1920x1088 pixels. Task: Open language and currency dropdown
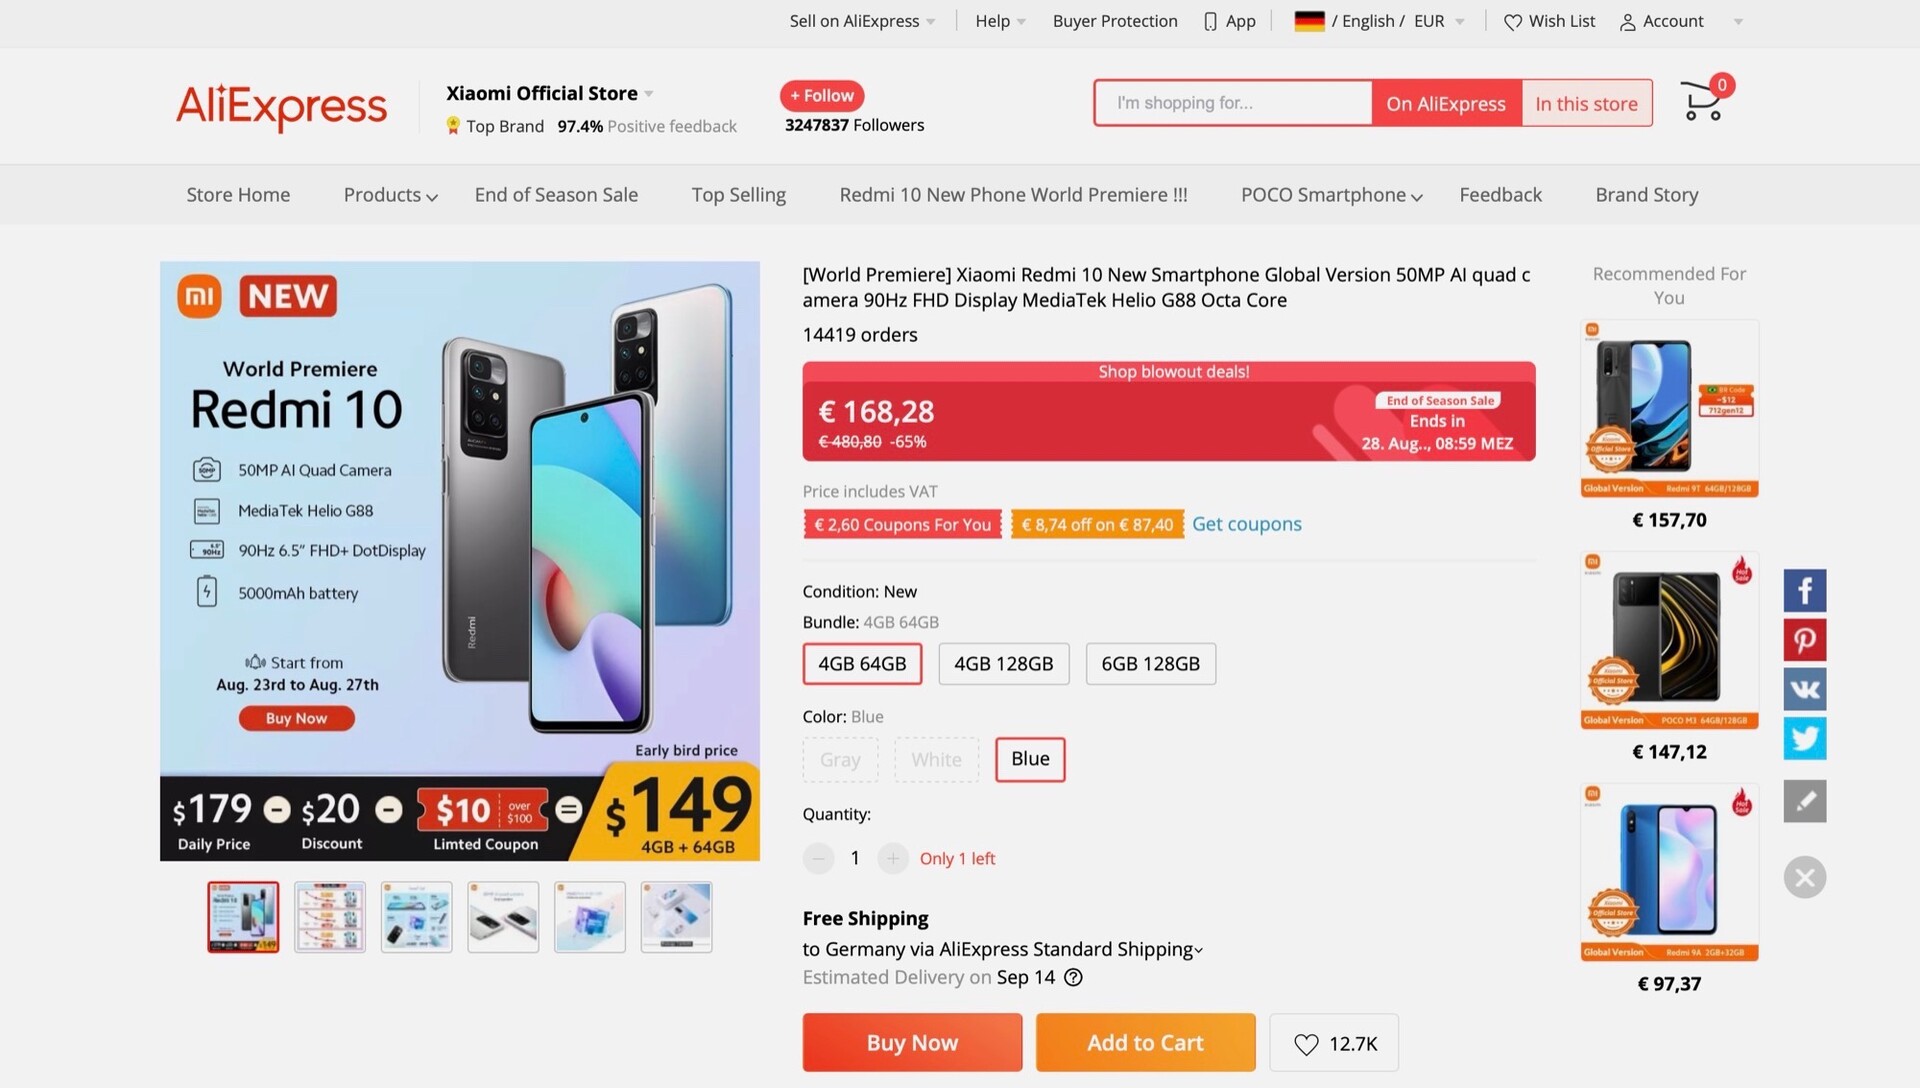1380,21
